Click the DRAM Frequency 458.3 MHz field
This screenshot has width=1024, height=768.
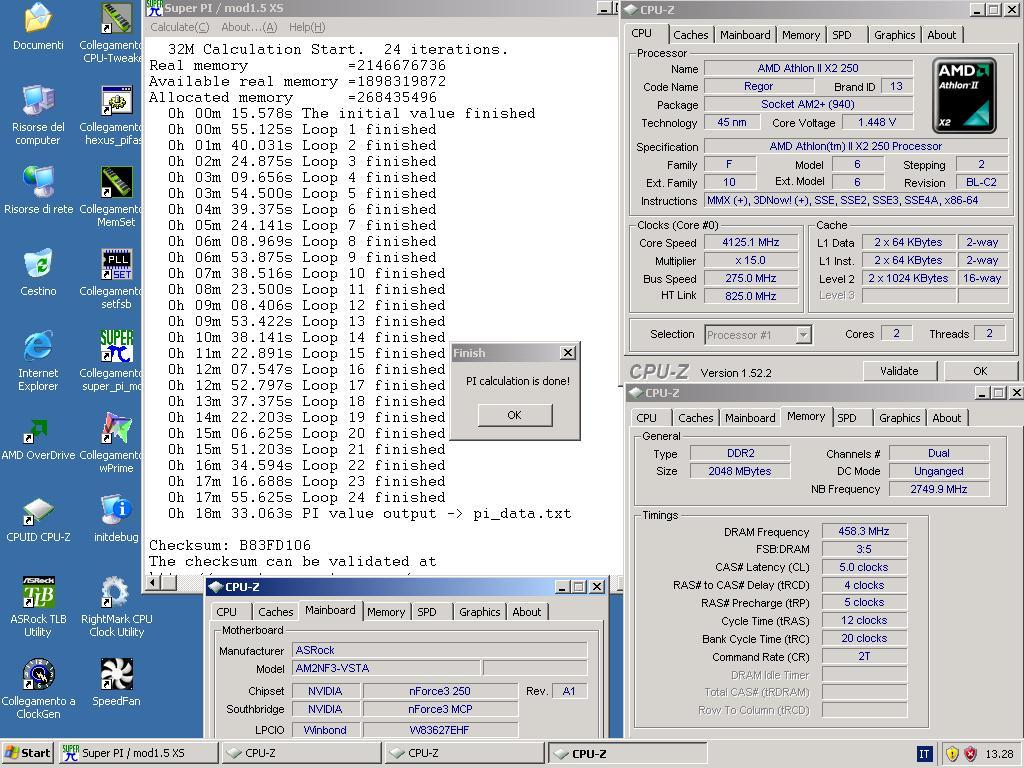pos(863,532)
